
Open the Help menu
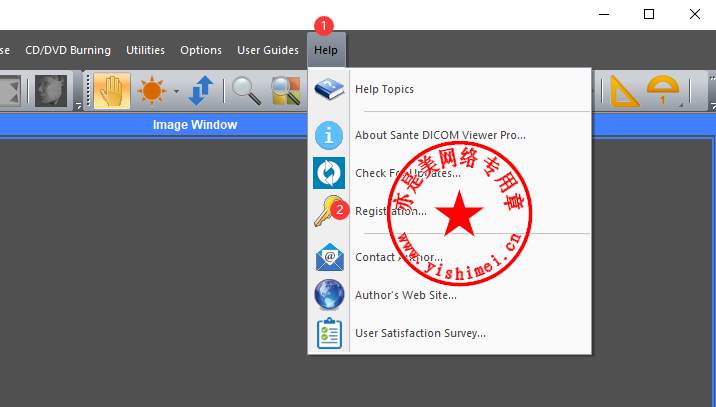point(326,50)
